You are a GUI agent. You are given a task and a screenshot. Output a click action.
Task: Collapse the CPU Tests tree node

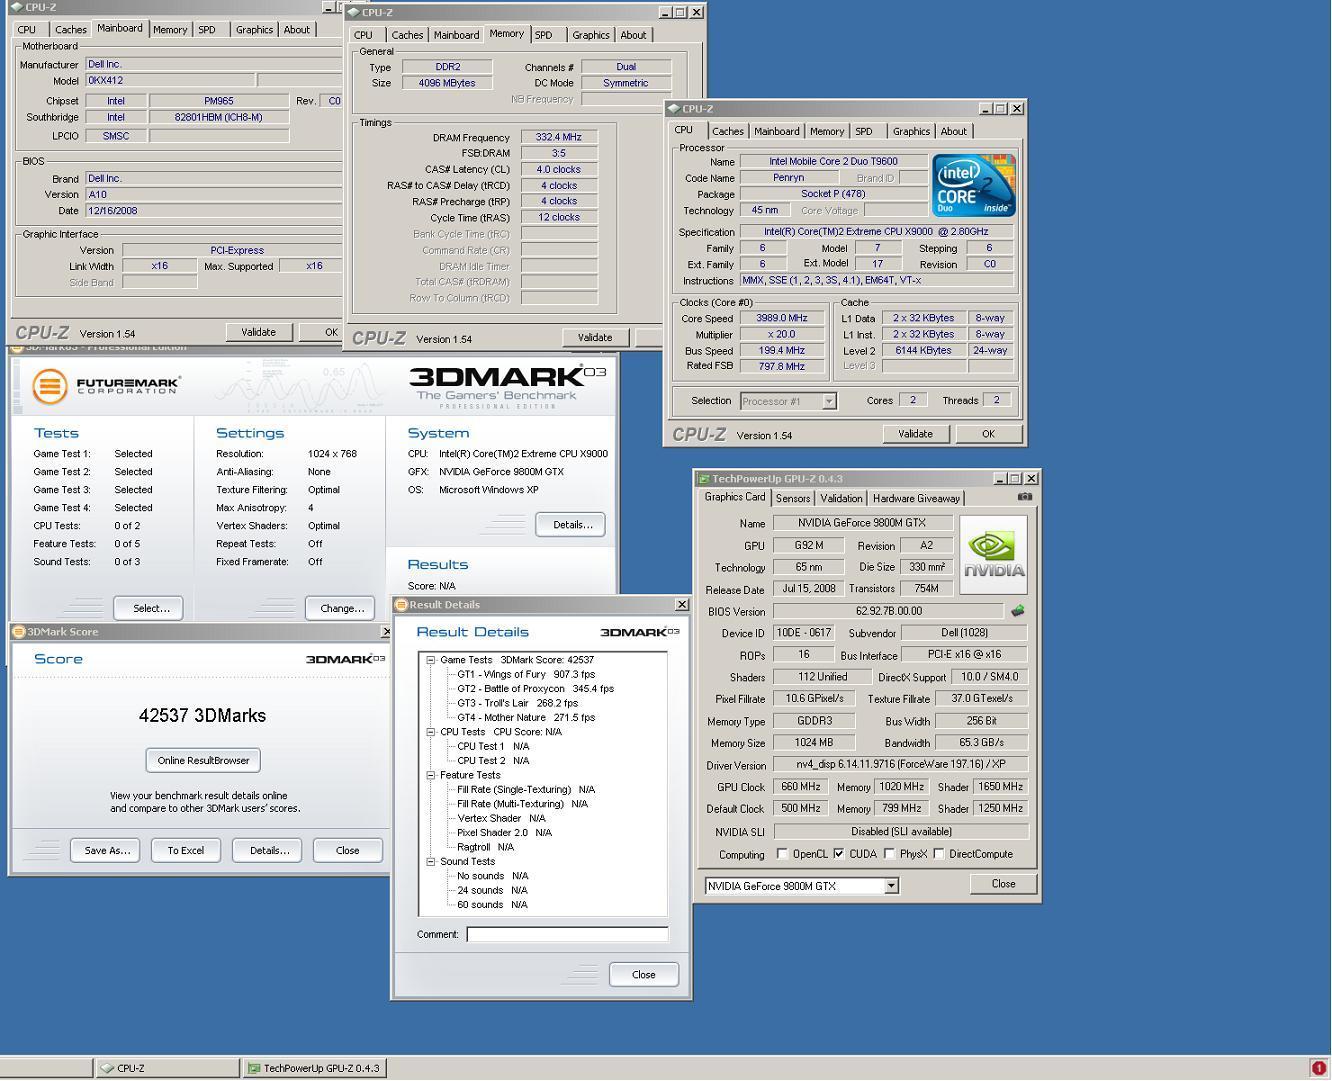coord(431,732)
